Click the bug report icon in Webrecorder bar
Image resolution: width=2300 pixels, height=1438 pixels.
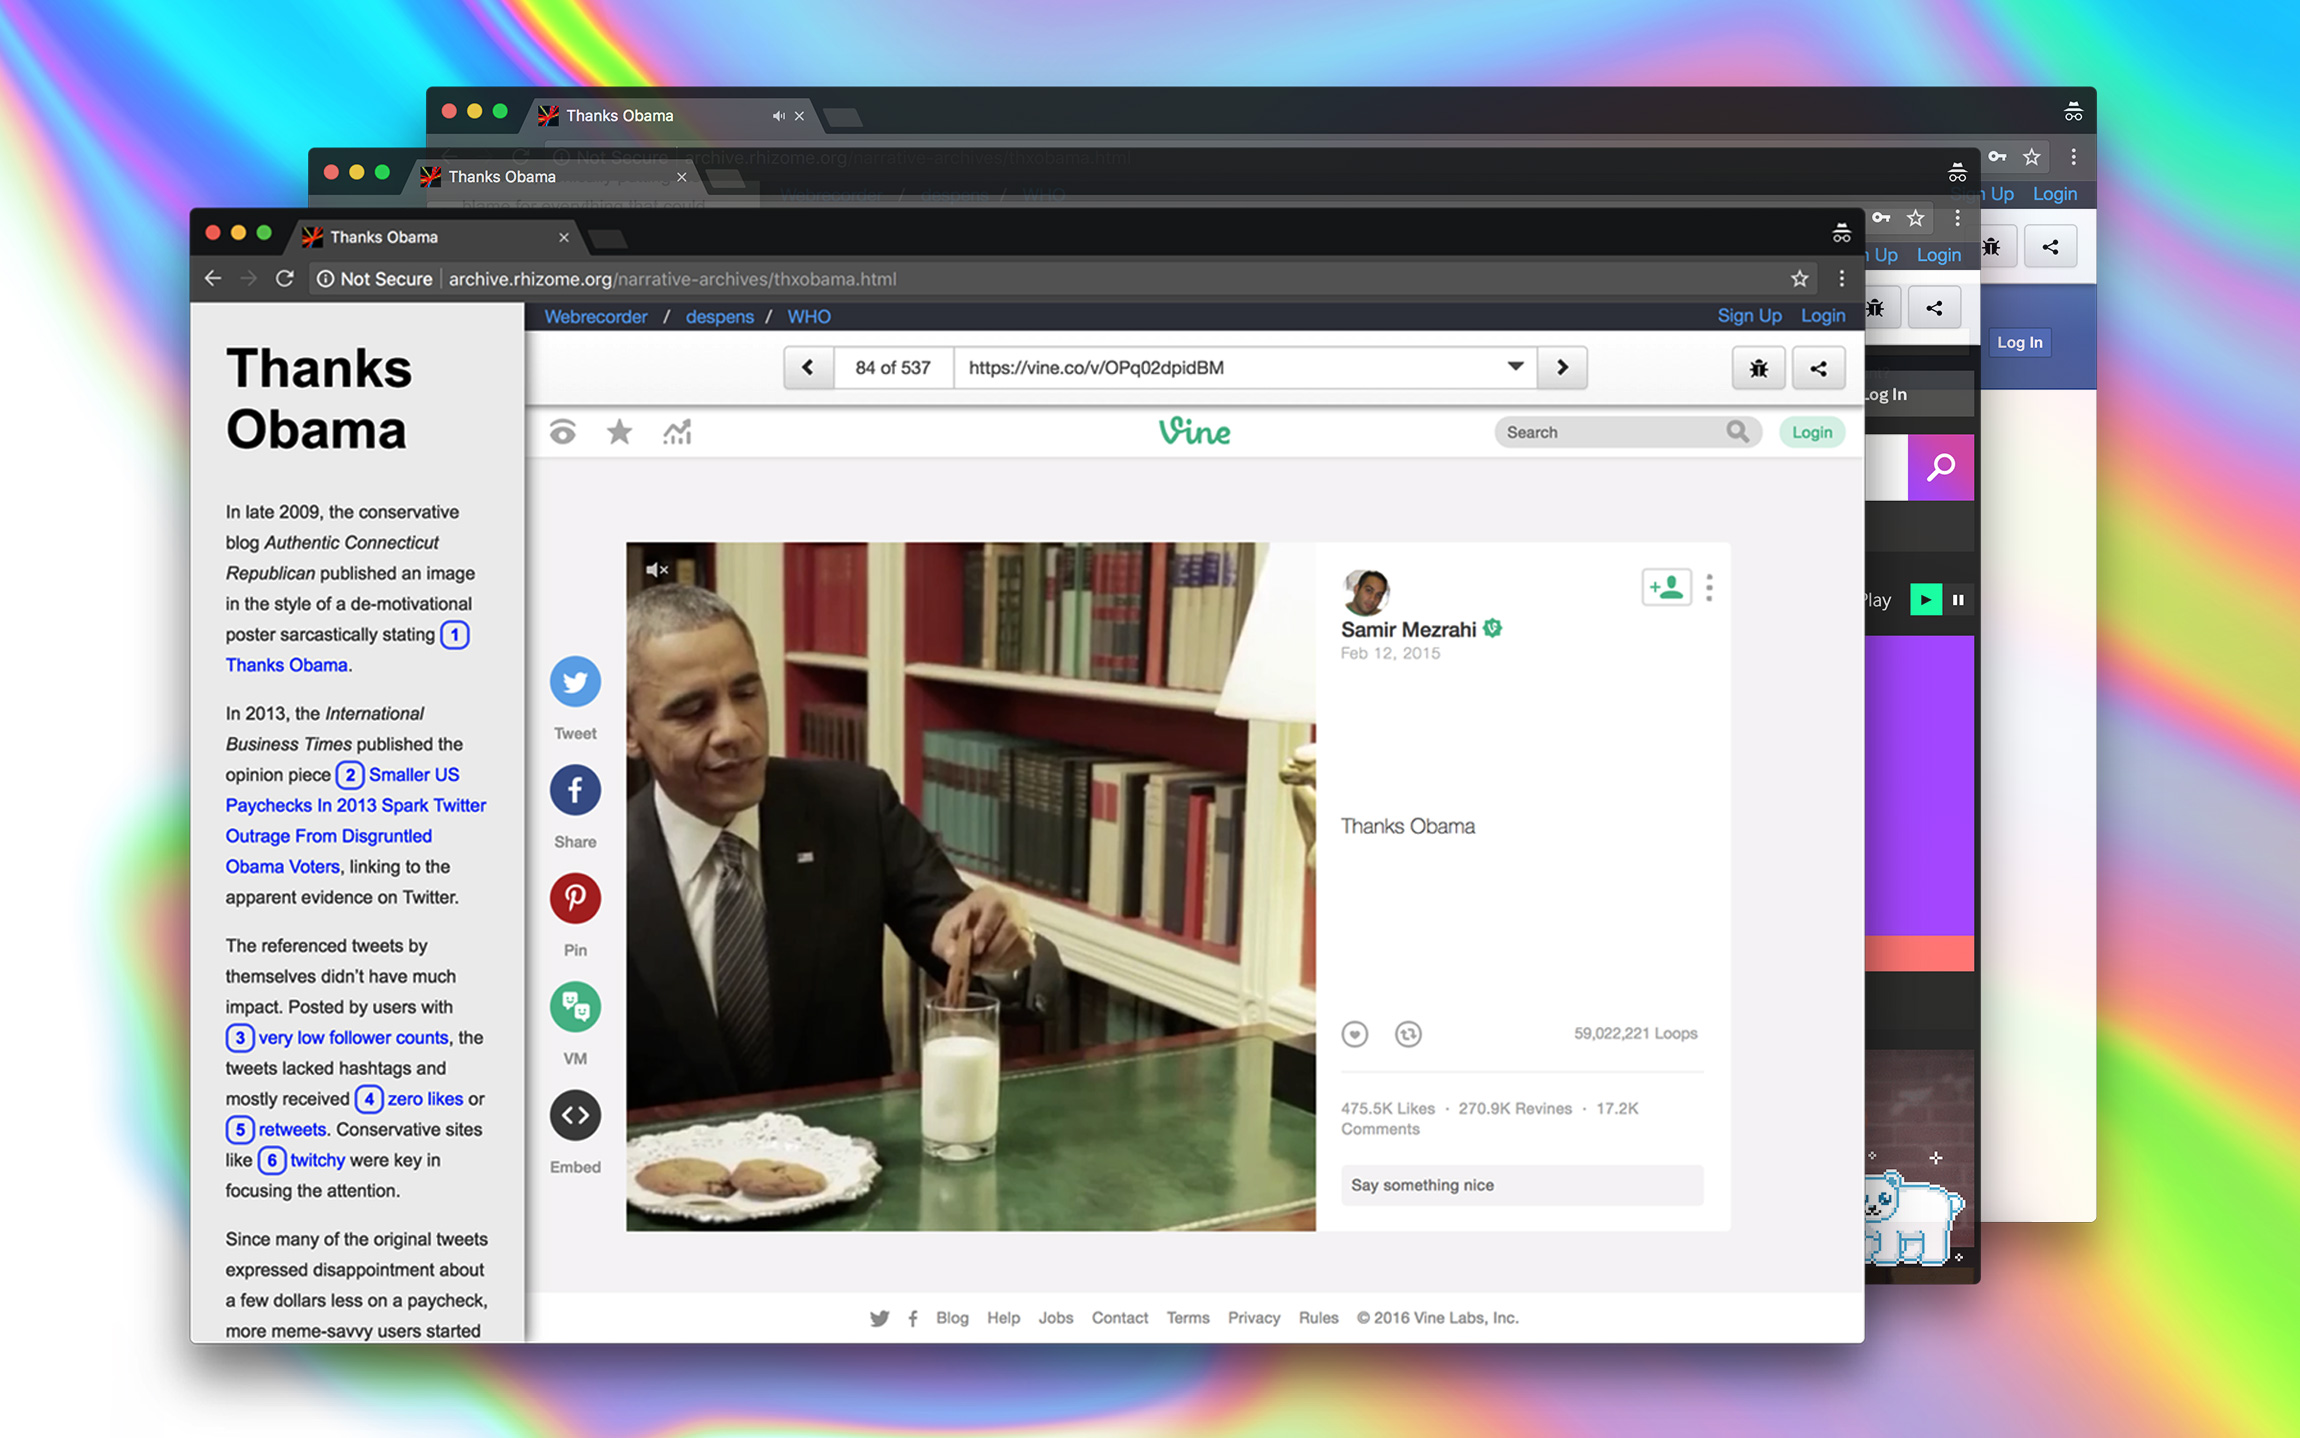(1758, 368)
